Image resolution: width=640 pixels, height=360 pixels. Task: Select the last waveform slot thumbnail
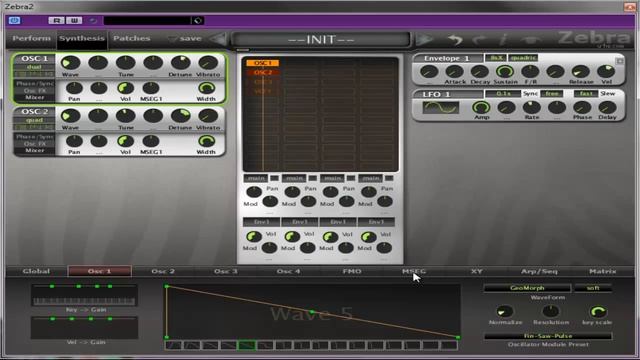tap(449, 345)
